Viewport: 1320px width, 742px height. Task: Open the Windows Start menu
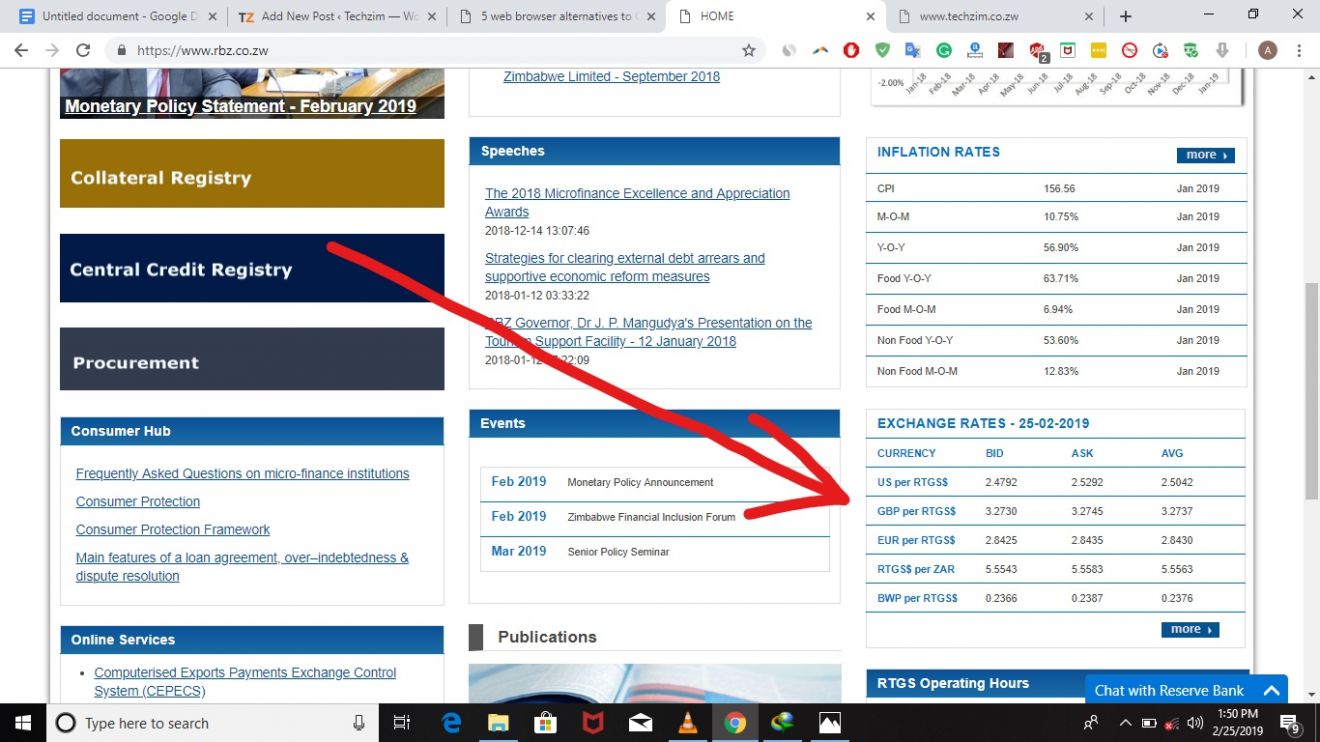pyautogui.click(x=22, y=723)
